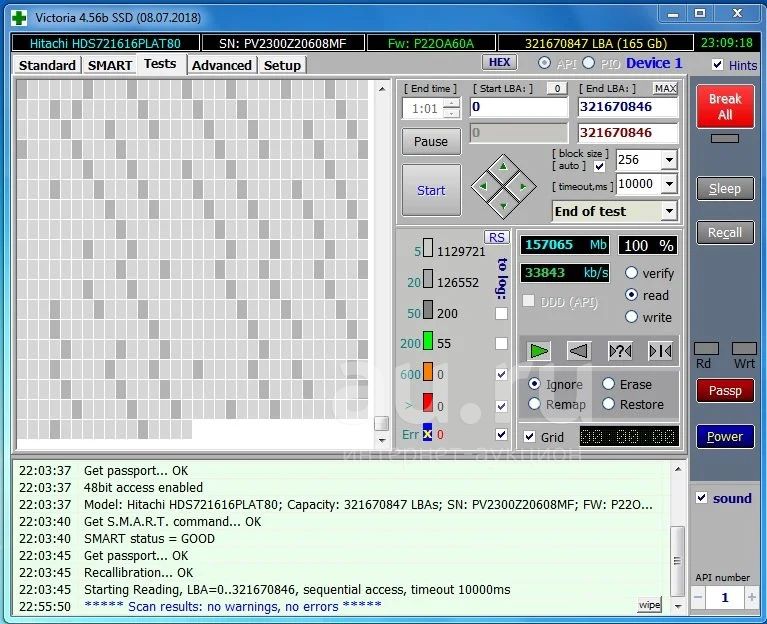Click the red Passp button
The height and width of the screenshot is (624, 767).
(x=725, y=390)
